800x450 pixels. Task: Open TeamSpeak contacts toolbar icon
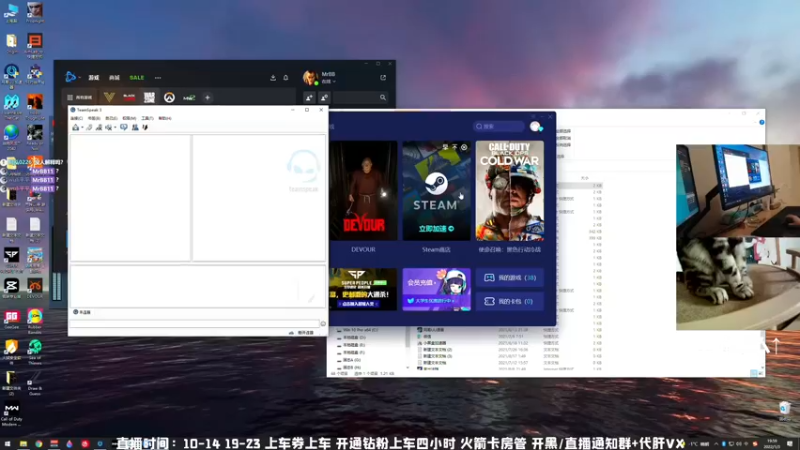coord(135,128)
